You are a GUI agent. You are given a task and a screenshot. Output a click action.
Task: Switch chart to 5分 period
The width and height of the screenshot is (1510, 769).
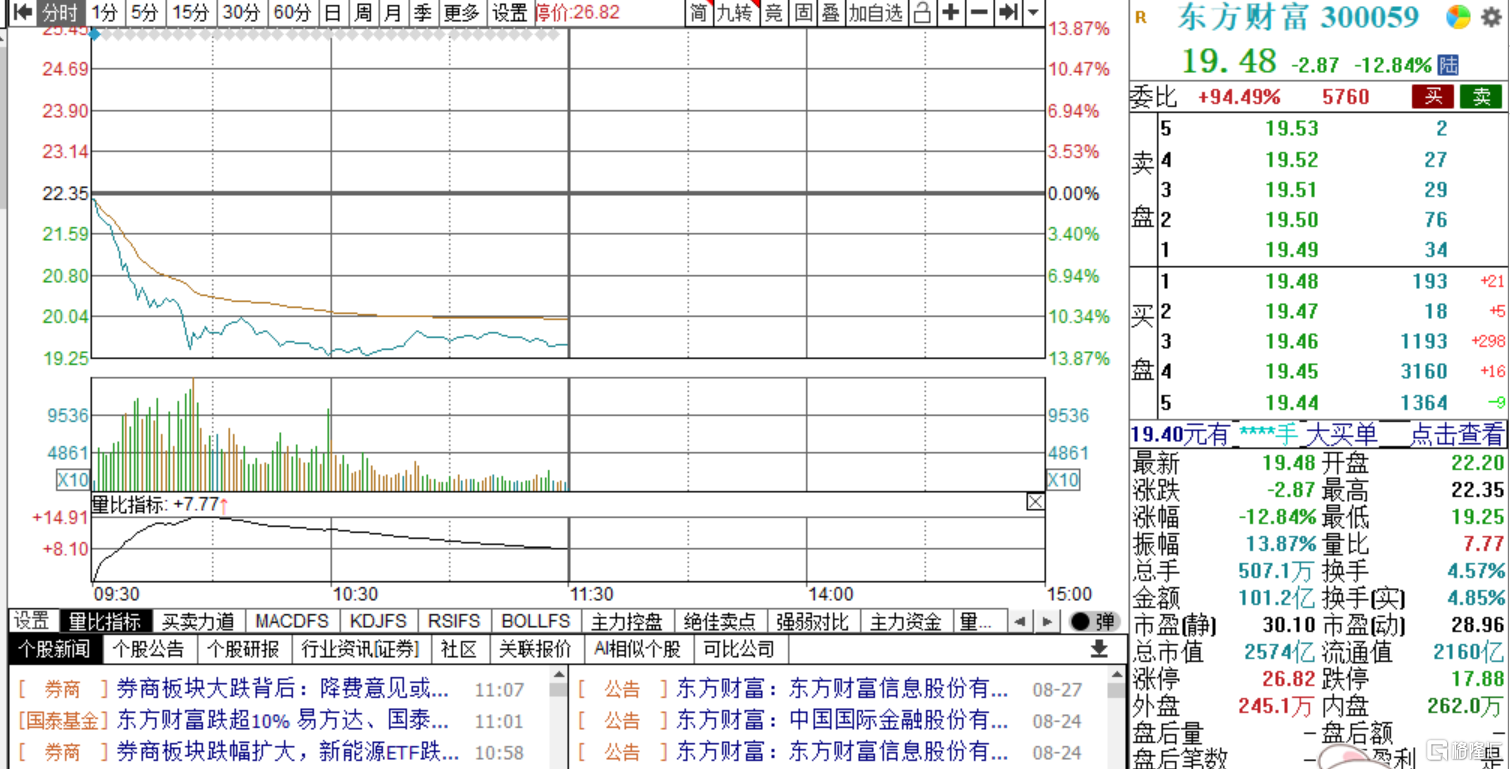tap(145, 13)
